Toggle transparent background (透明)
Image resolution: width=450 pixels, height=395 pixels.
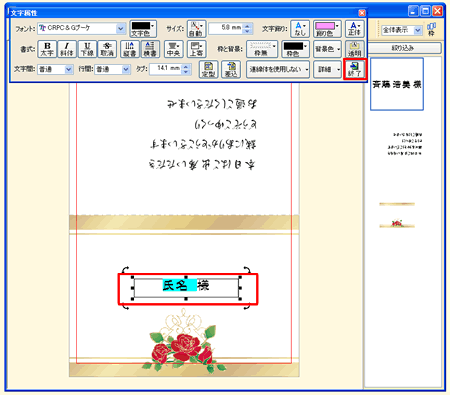(354, 49)
